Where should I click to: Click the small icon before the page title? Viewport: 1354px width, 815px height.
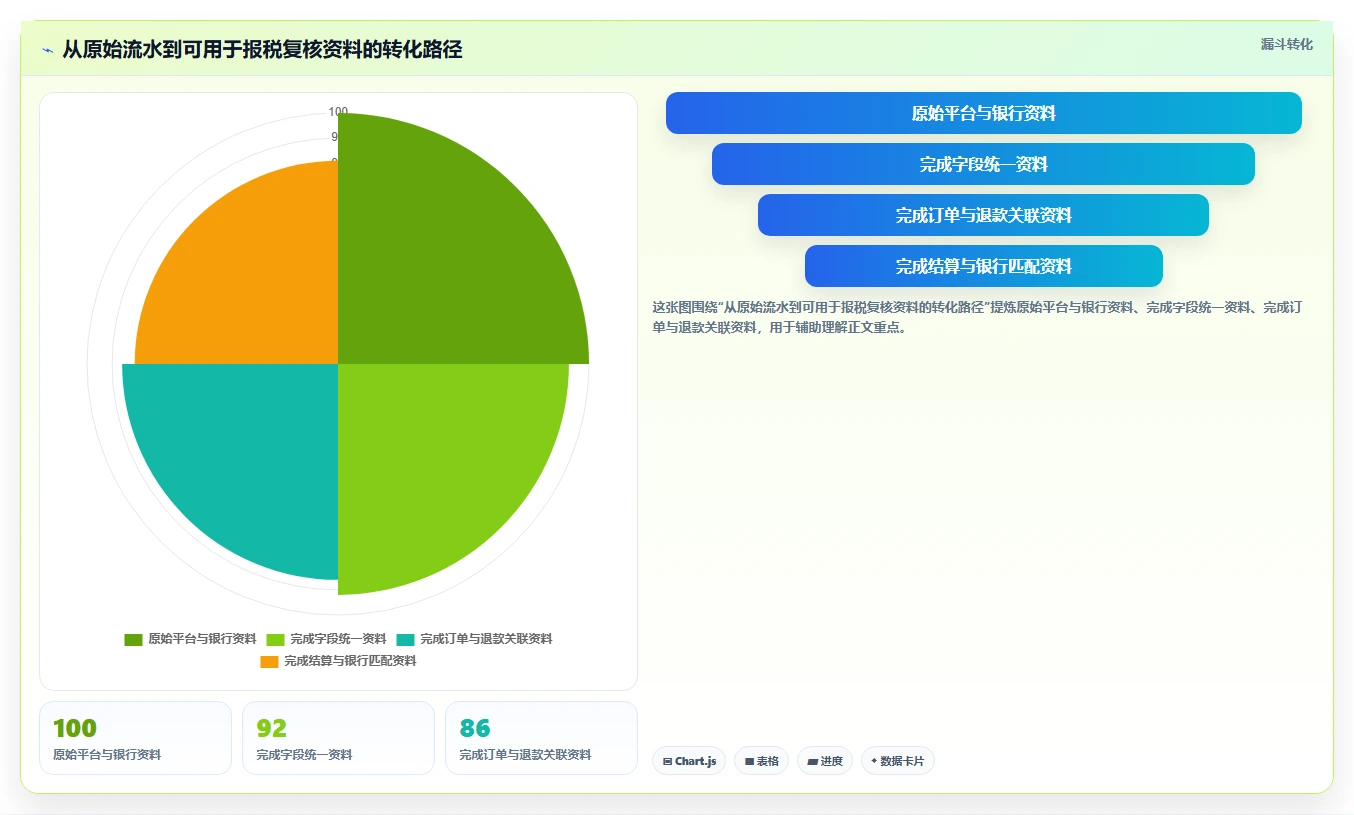pyautogui.click(x=47, y=50)
